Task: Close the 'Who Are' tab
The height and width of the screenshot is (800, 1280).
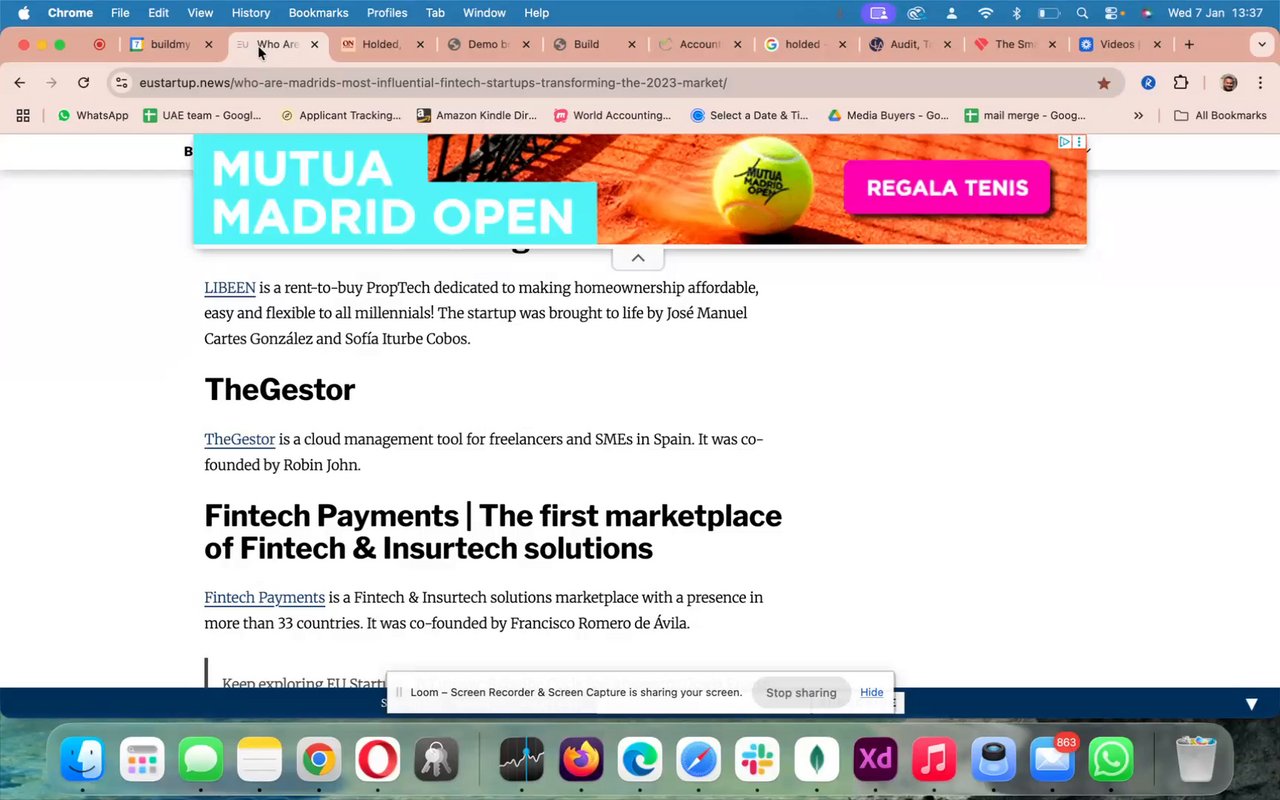Action: click(314, 44)
